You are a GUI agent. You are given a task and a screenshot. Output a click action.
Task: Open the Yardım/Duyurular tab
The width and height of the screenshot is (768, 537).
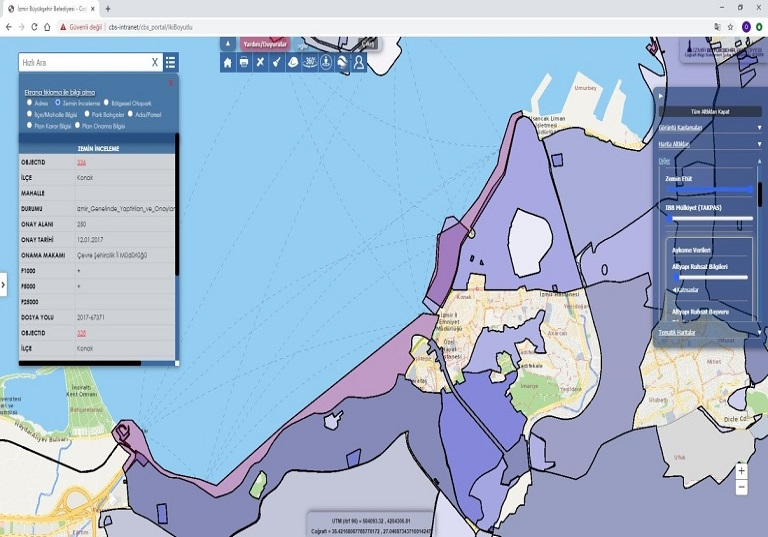[264, 44]
